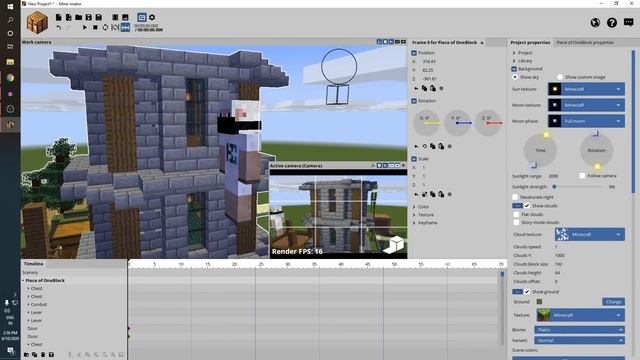Delete the selected timeline object via the trash icon
640x360 pixels.
coord(43,355)
